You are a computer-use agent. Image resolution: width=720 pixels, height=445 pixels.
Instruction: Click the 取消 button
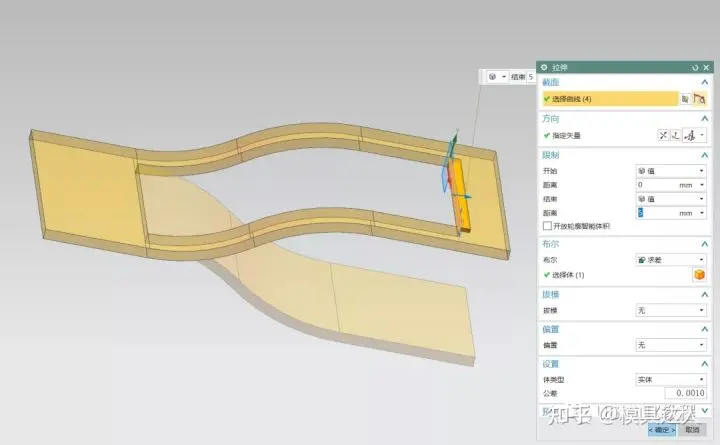693,429
